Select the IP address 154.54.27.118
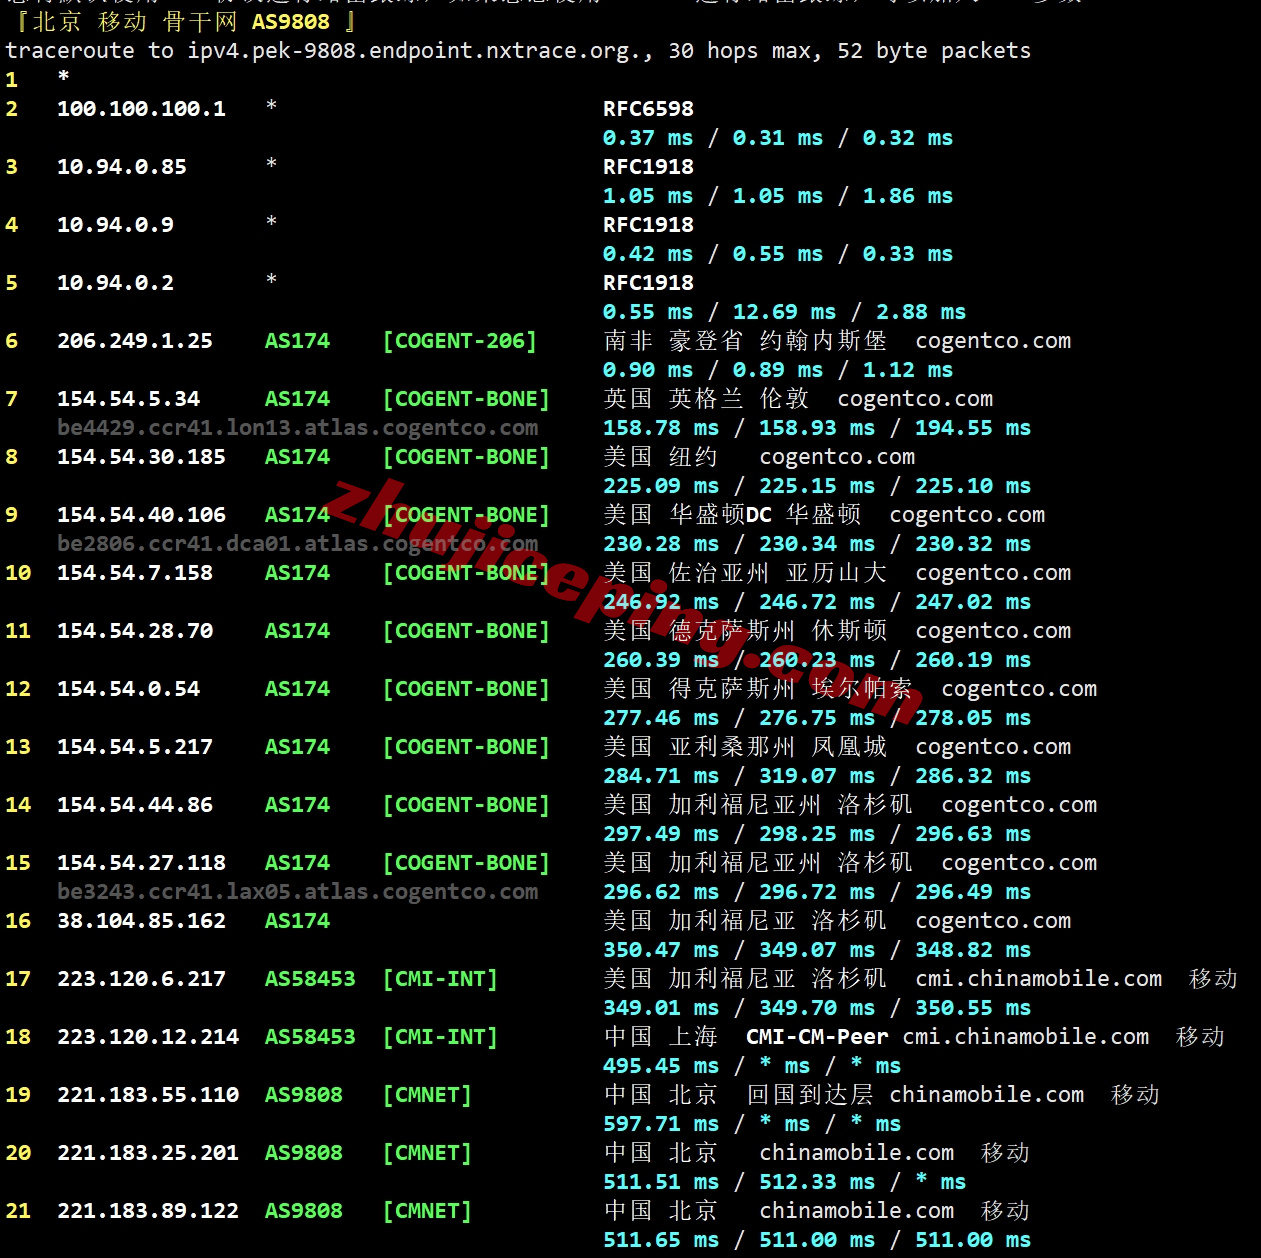The width and height of the screenshot is (1261, 1258). (x=141, y=863)
